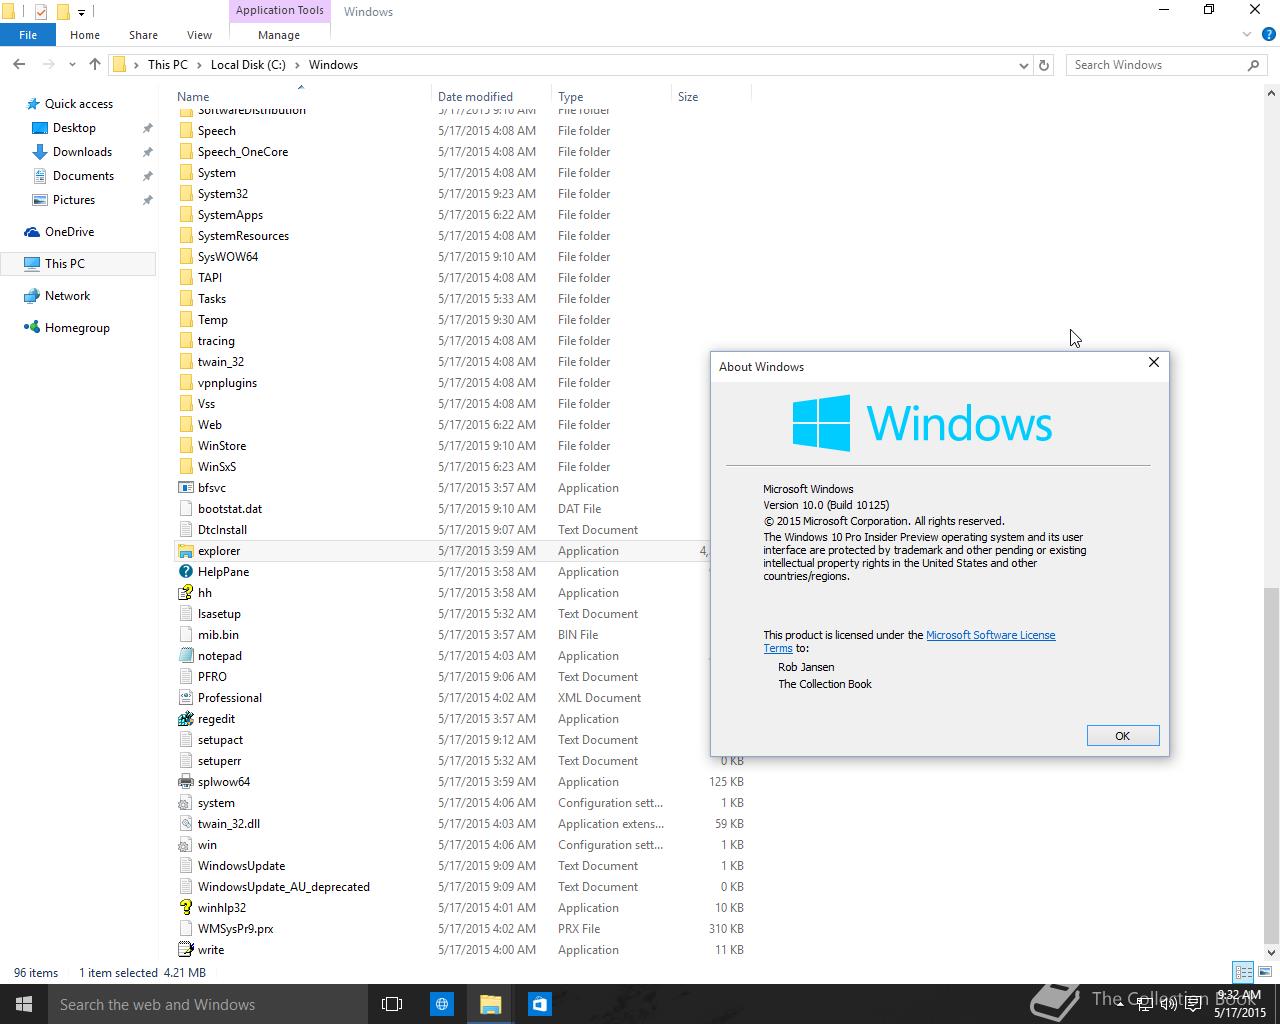Select the Professional XML document icon
Screen dimensions: 1280x1024
(x=185, y=698)
